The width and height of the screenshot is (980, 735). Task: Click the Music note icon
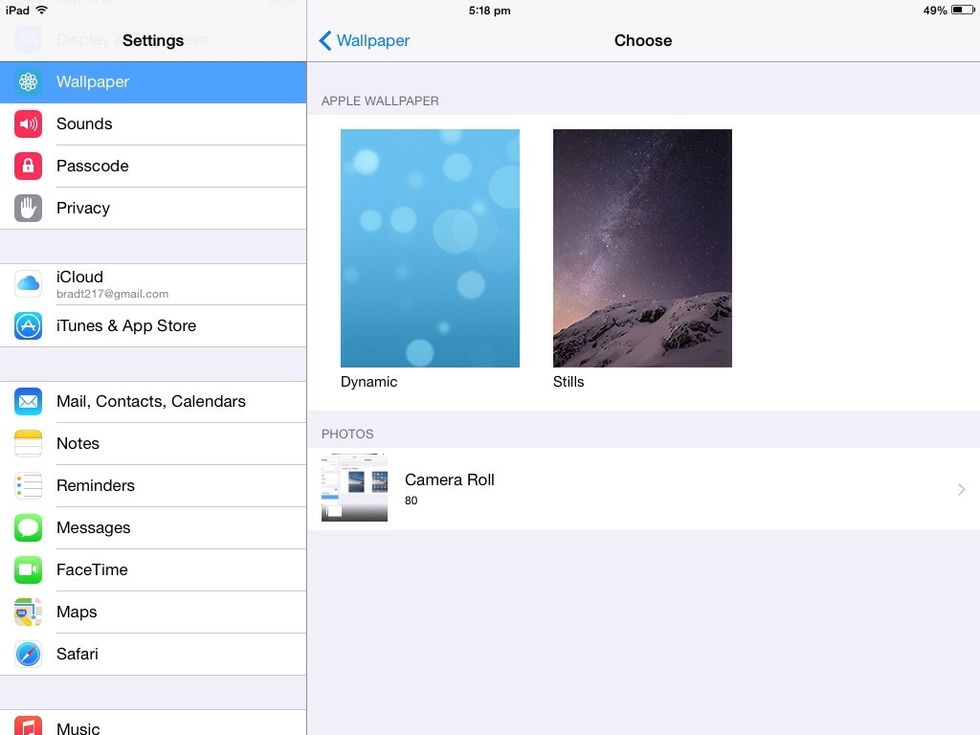(x=28, y=726)
